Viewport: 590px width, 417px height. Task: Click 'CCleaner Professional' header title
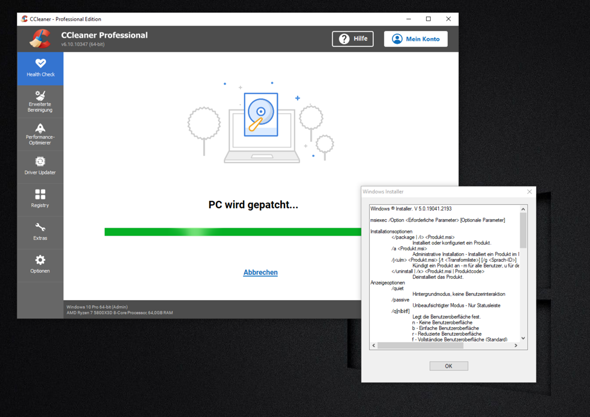pos(104,35)
